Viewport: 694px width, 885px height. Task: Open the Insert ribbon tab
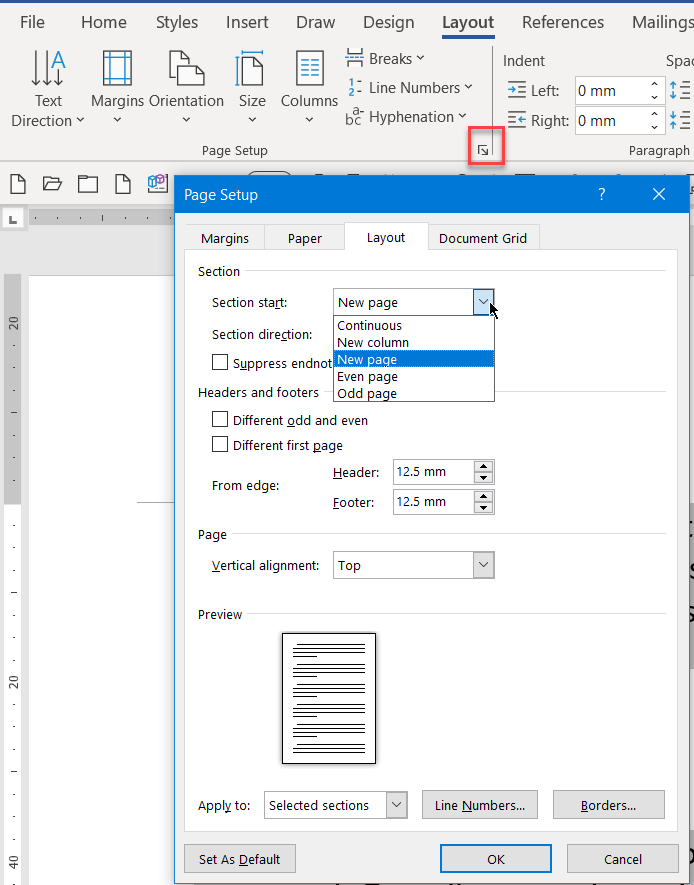click(x=247, y=23)
